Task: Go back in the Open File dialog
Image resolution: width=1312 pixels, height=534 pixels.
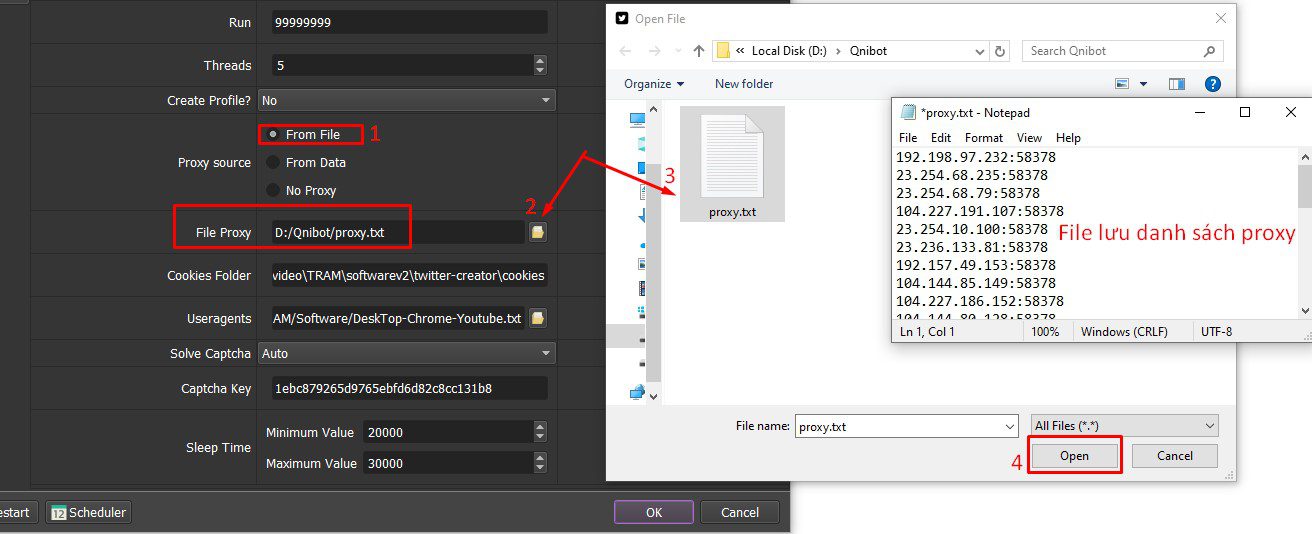Action: tap(625, 51)
